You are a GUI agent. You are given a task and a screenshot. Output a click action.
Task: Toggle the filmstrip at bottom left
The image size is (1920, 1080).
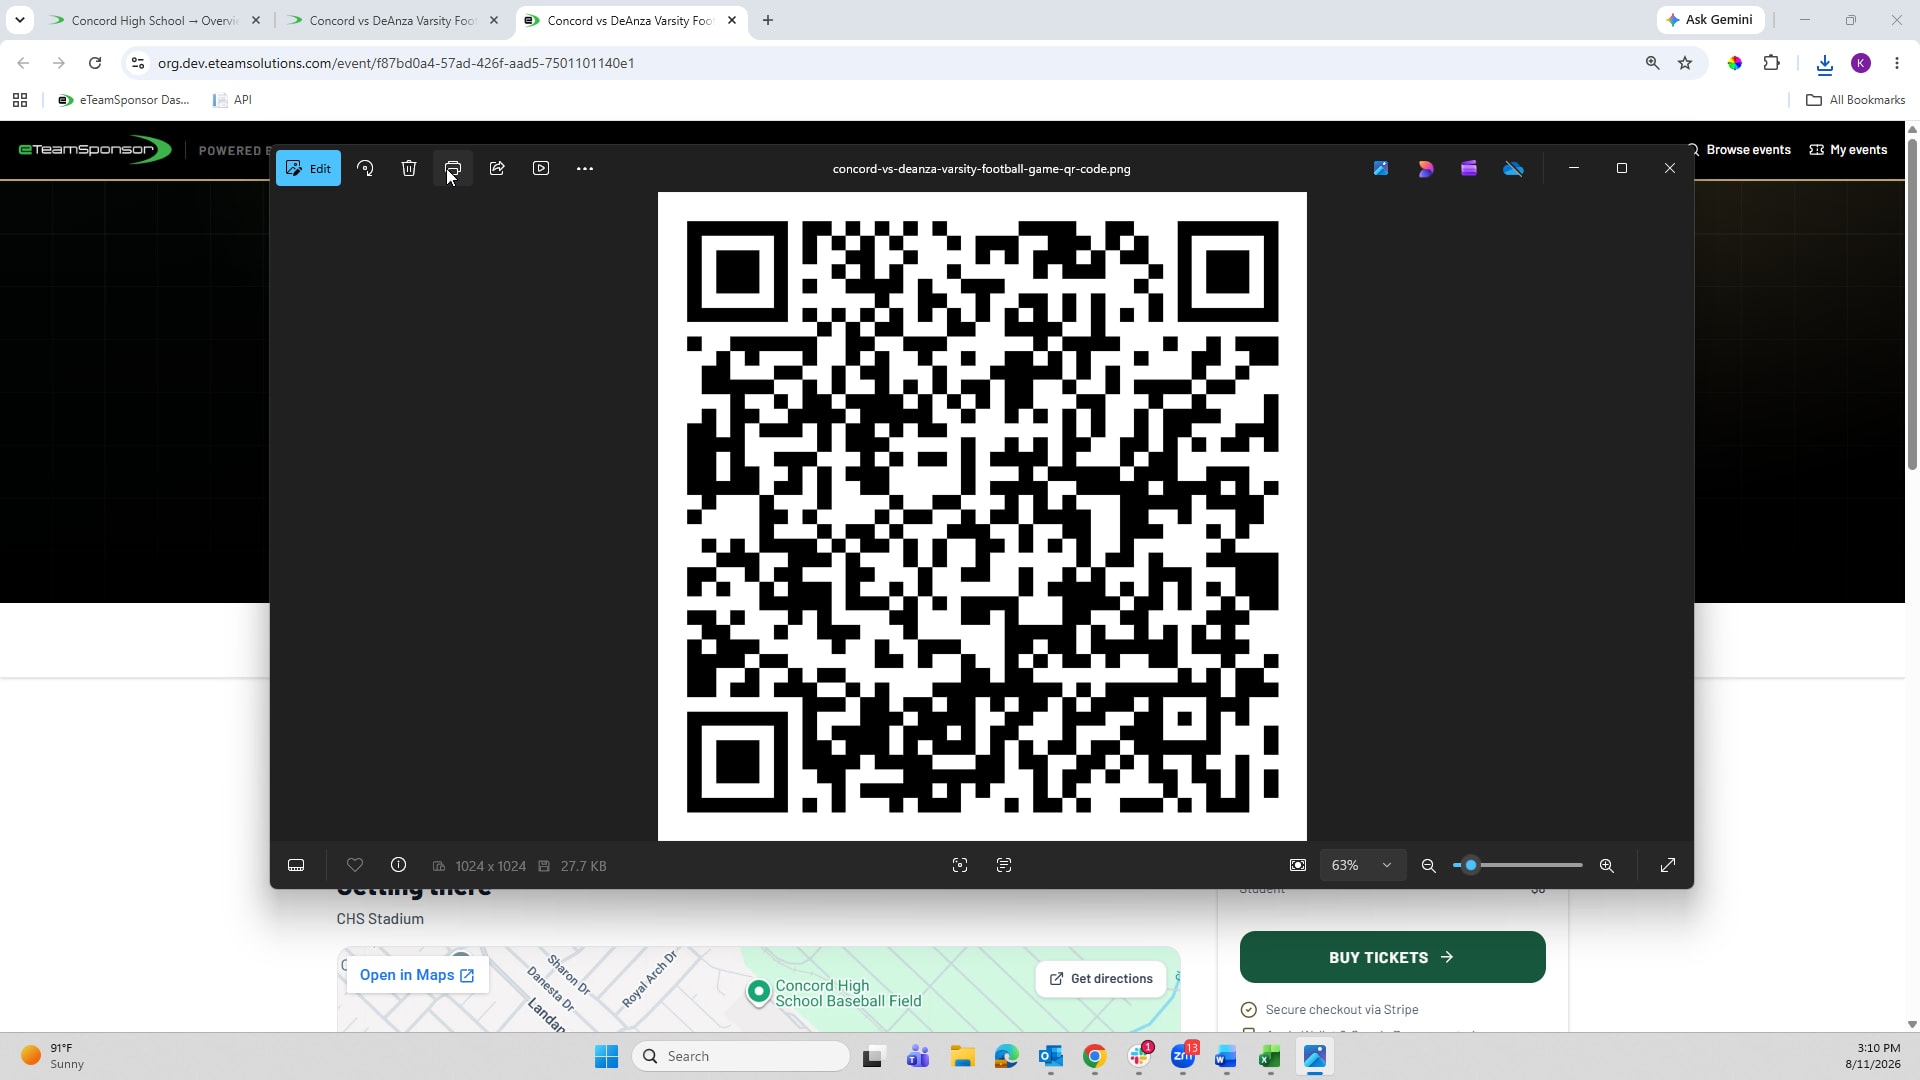point(296,865)
